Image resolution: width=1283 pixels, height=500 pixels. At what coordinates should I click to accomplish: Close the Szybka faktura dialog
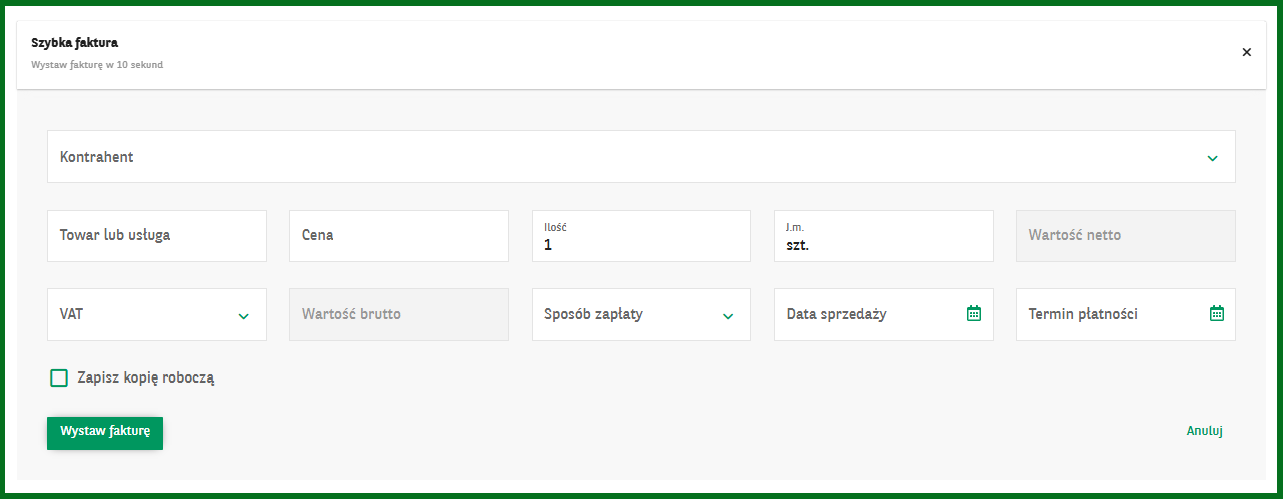click(x=1246, y=52)
